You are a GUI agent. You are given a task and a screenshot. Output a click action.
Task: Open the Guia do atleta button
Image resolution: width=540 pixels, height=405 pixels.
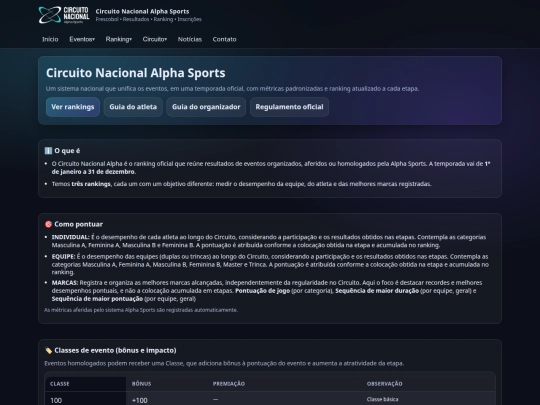click(133, 107)
